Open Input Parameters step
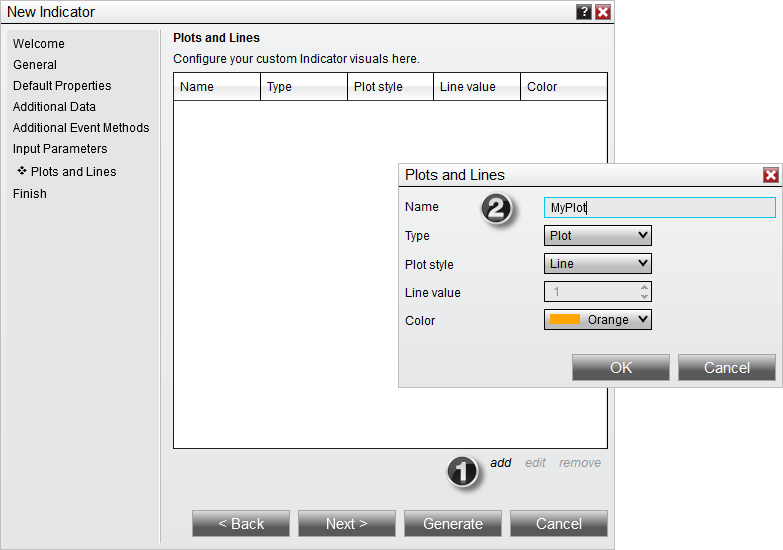 point(60,149)
